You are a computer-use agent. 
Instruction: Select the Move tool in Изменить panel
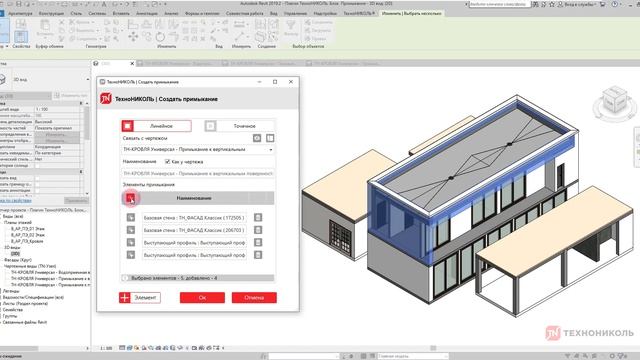133,37
